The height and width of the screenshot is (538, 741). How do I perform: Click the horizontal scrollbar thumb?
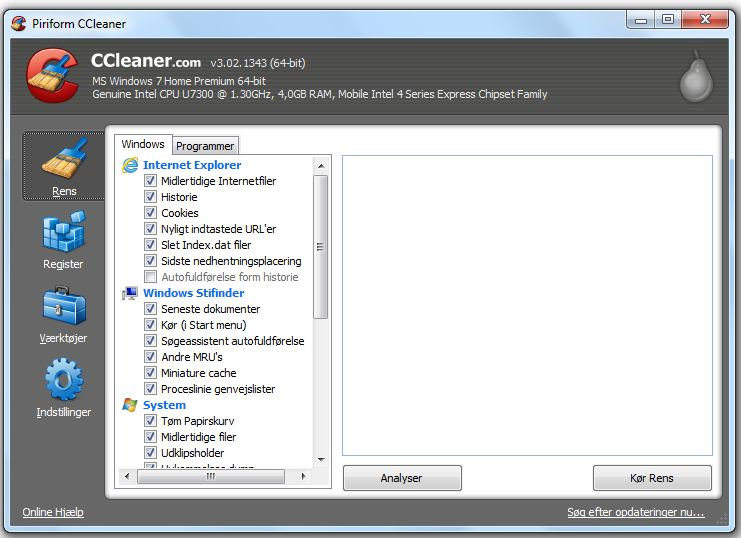coord(211,477)
